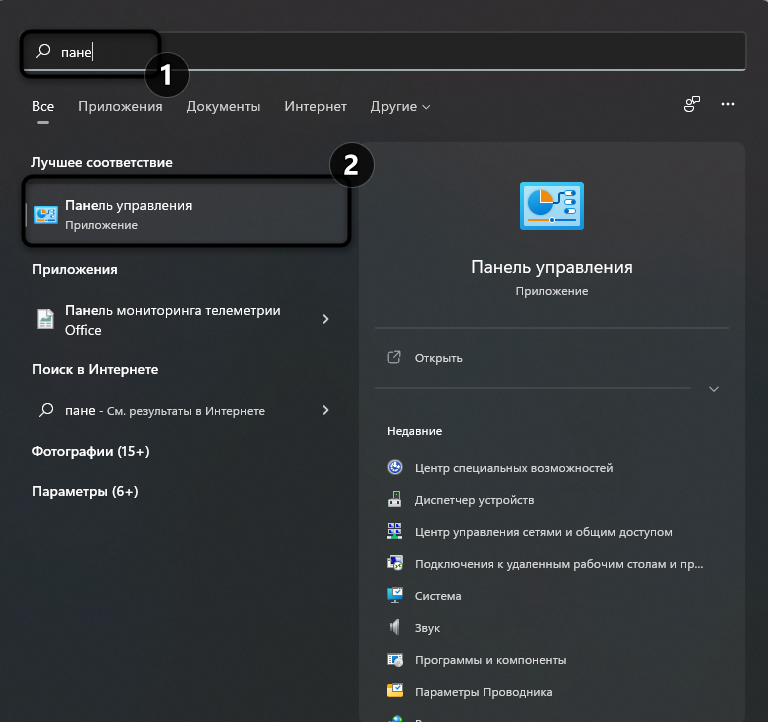Click the Звук speaker icon
The width and height of the screenshot is (768, 722).
(x=395, y=627)
